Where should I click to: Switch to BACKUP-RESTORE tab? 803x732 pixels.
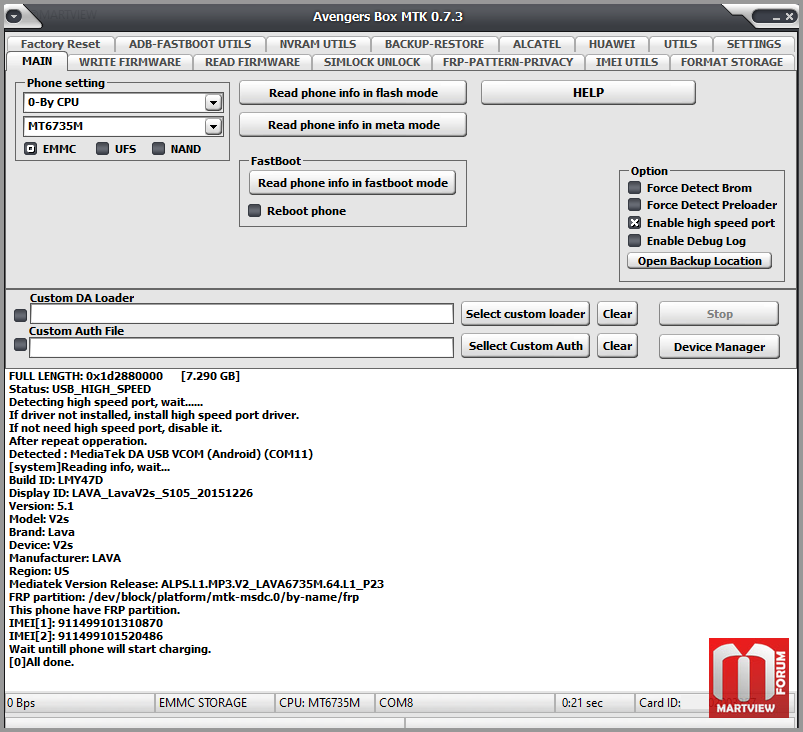tap(434, 44)
